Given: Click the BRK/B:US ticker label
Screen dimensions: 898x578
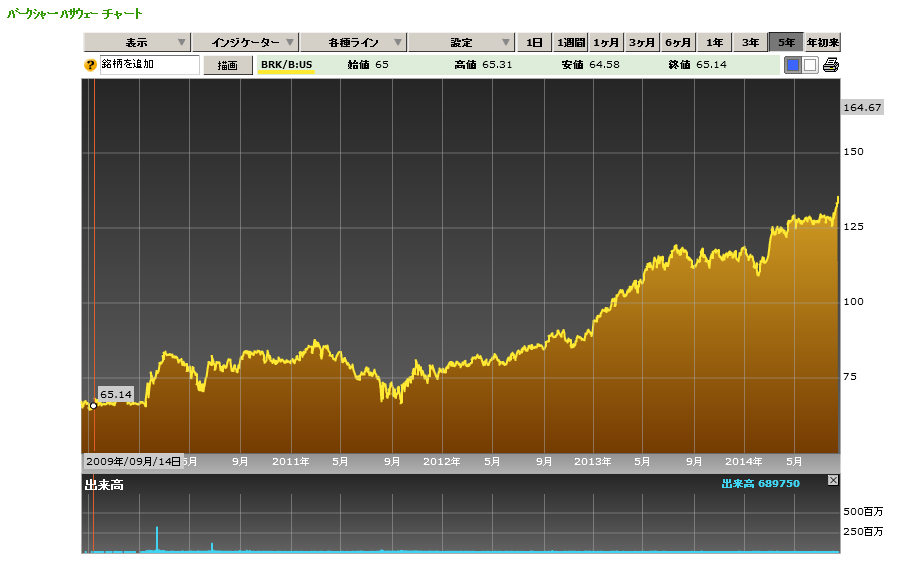Looking at the screenshot, I should click(x=286, y=65).
